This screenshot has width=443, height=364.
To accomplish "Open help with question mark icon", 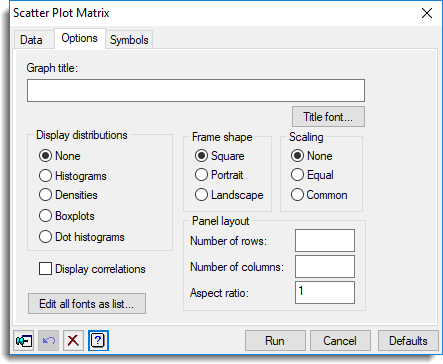I will 98,341.
